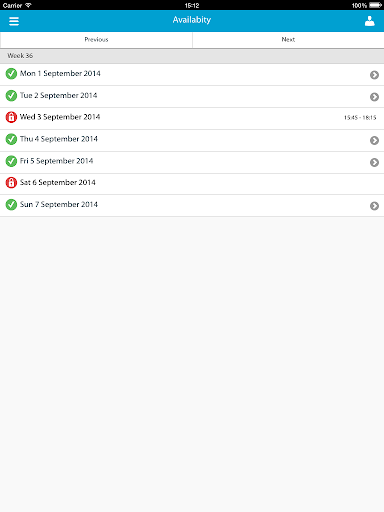Expand Fri 5 September disclosure arrow

coord(374,163)
